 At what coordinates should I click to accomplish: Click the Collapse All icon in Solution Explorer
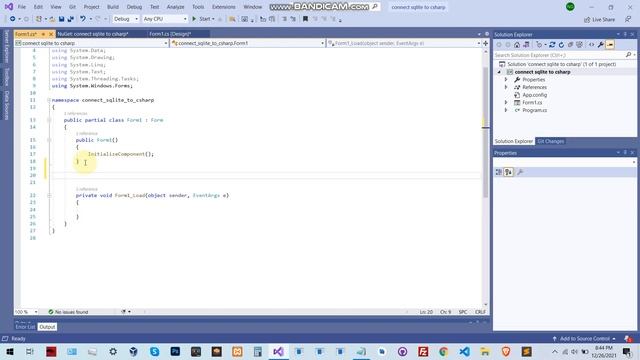570,45
